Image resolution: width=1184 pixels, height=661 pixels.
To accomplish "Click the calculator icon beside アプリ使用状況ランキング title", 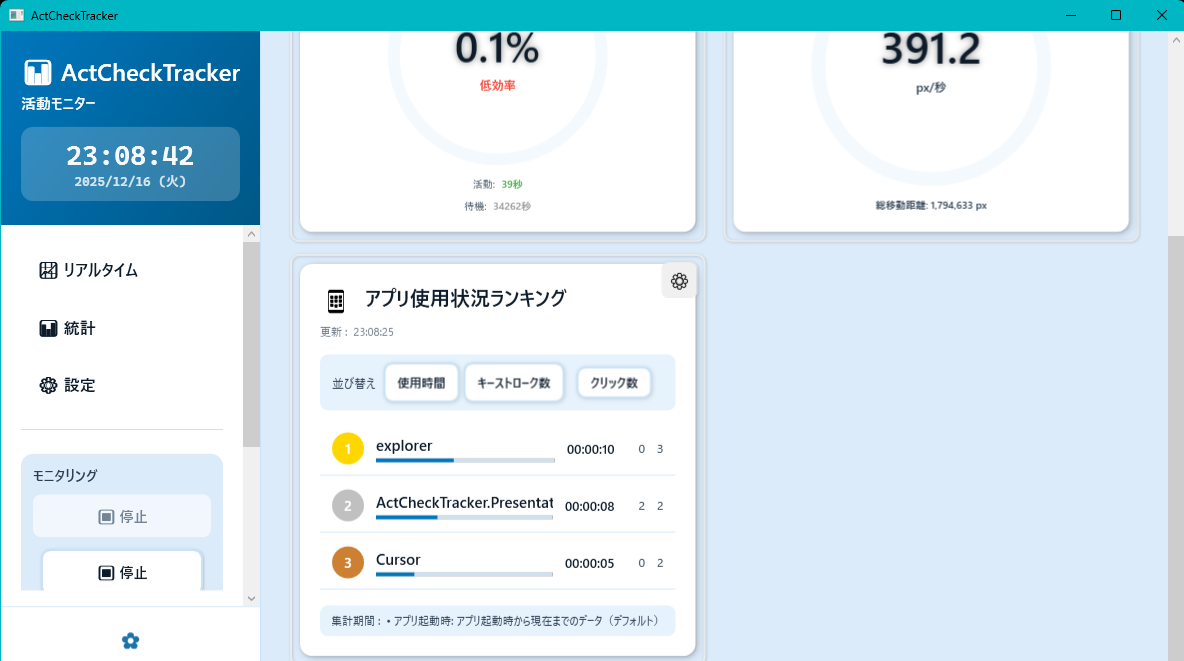I will 334,298.
